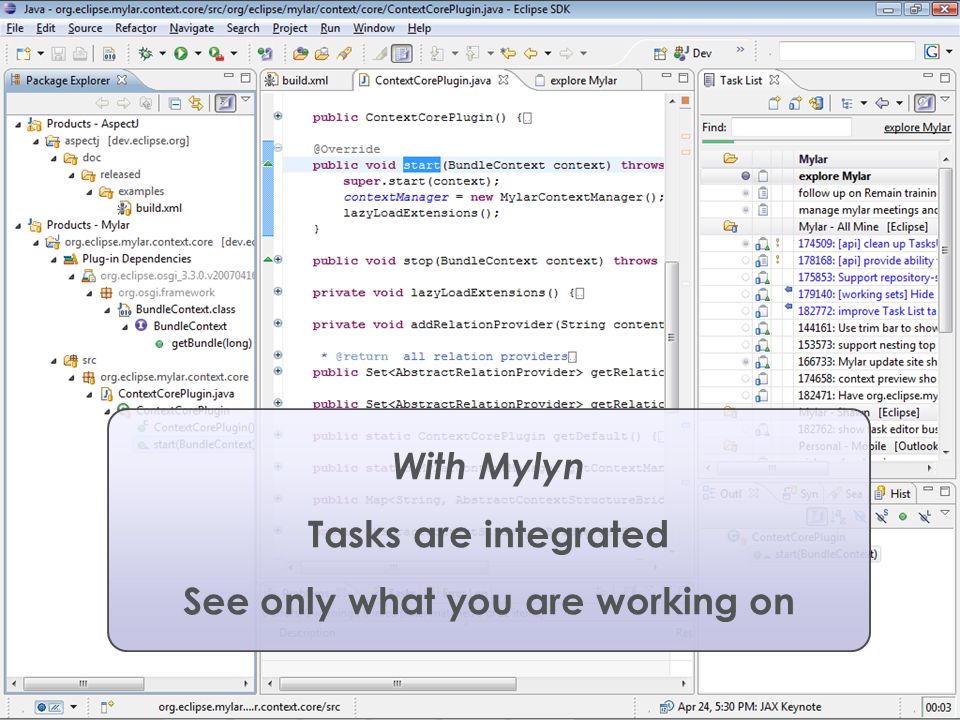
Task: Click the Last Edit Location arrow icon
Action: 508,54
